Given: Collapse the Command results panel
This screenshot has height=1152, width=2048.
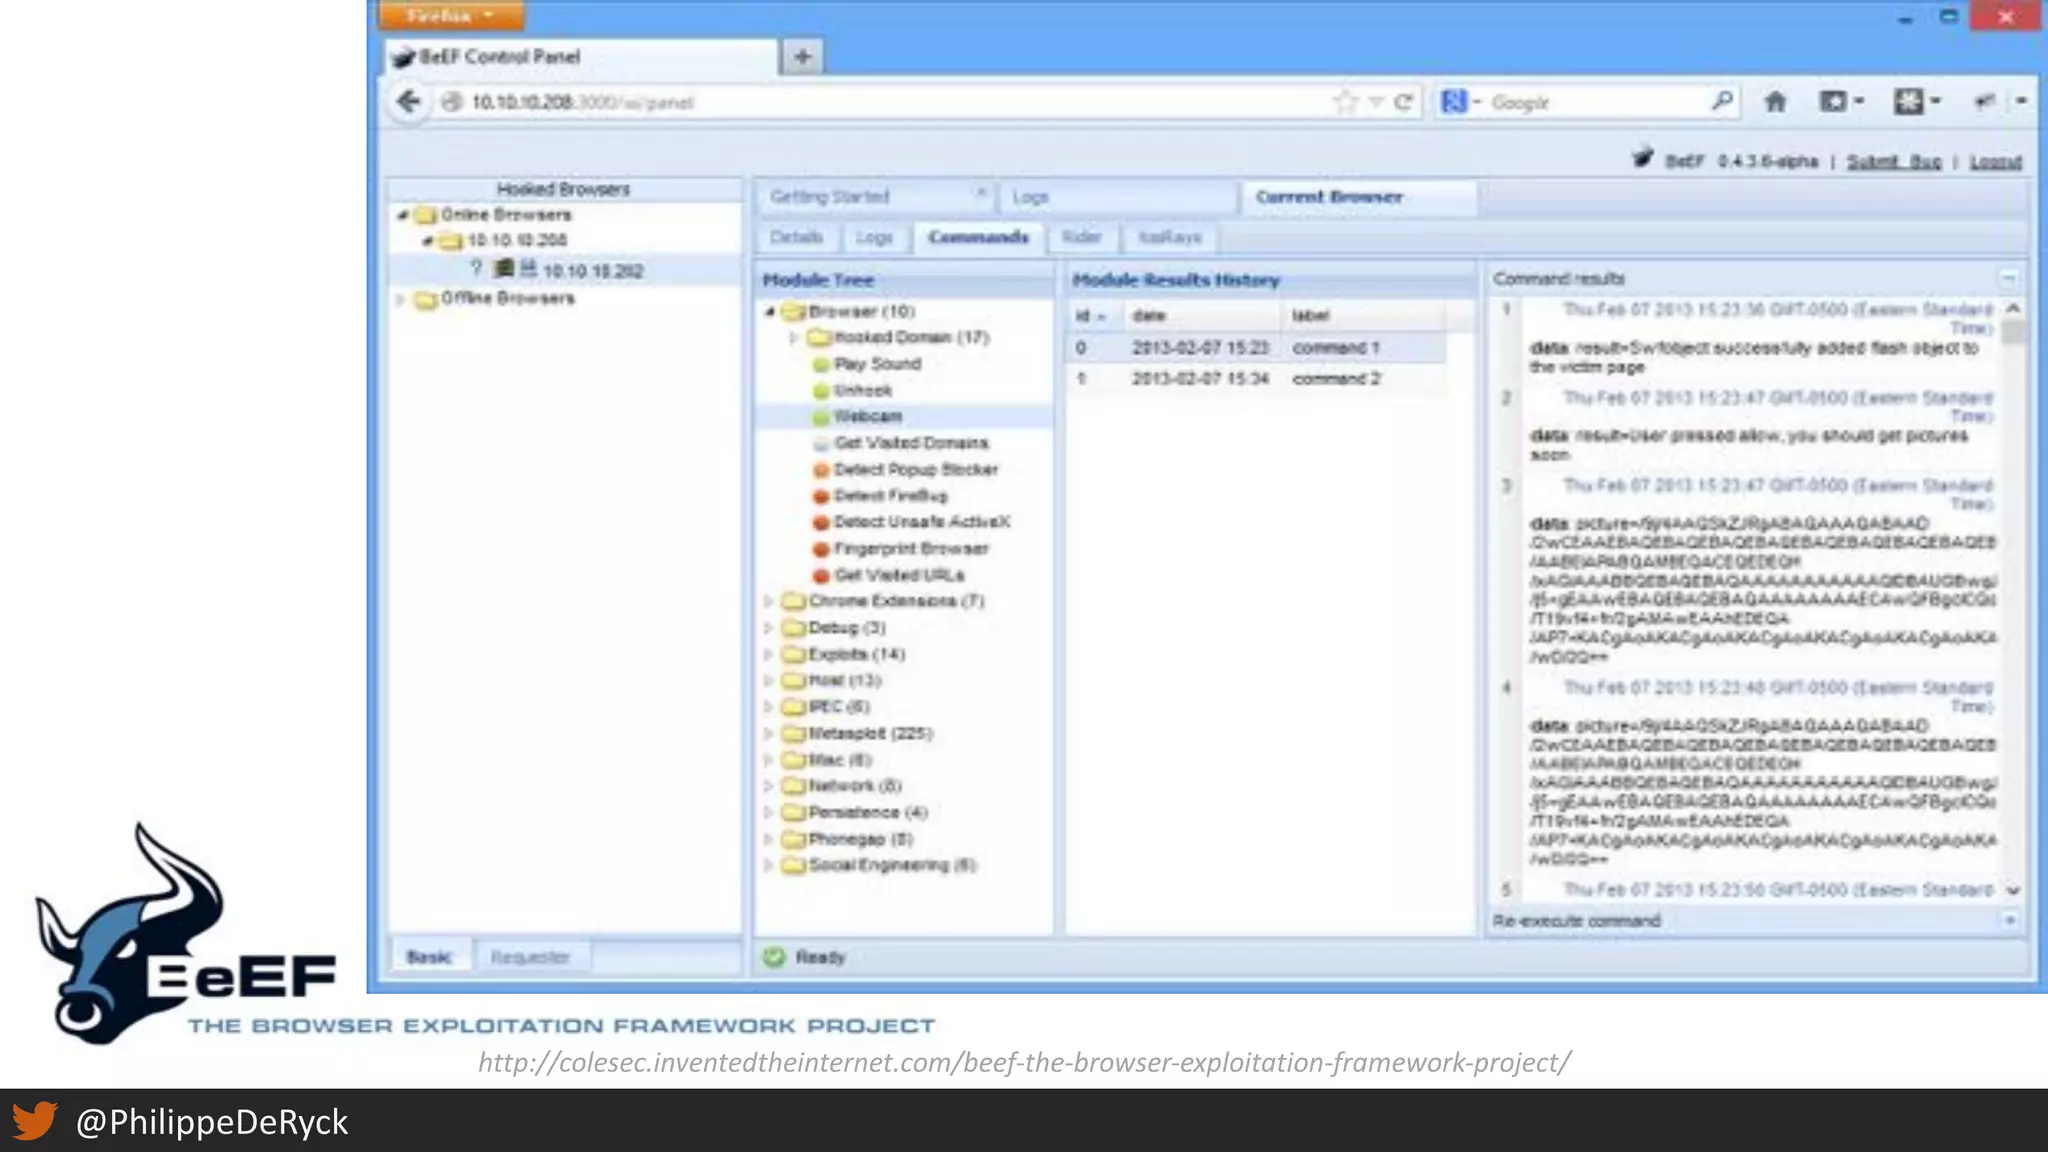Looking at the screenshot, I should (2008, 278).
